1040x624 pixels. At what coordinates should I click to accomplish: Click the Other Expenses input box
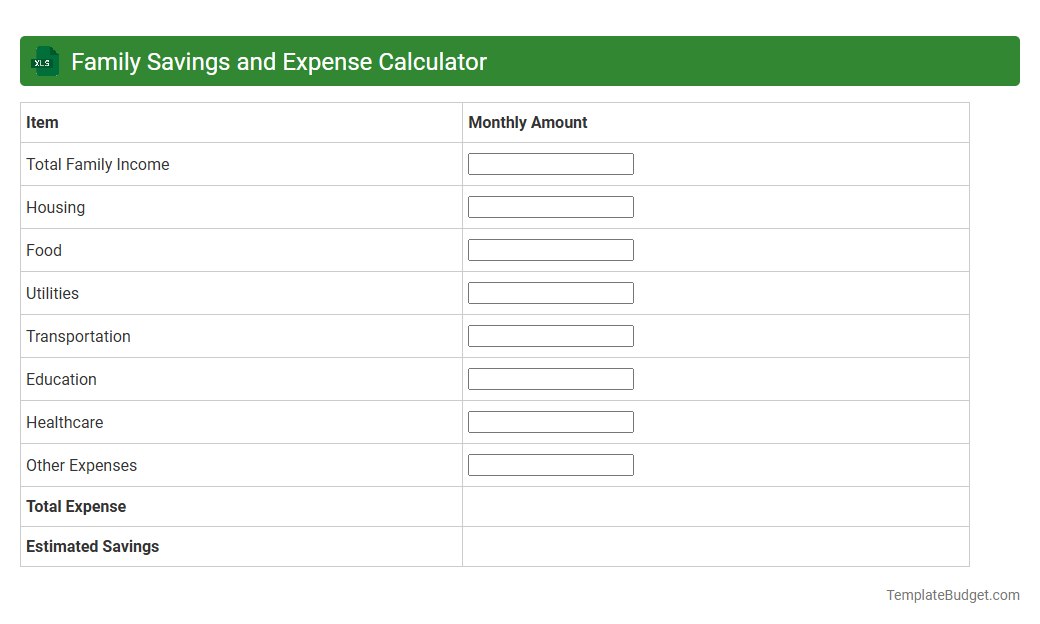[550, 464]
